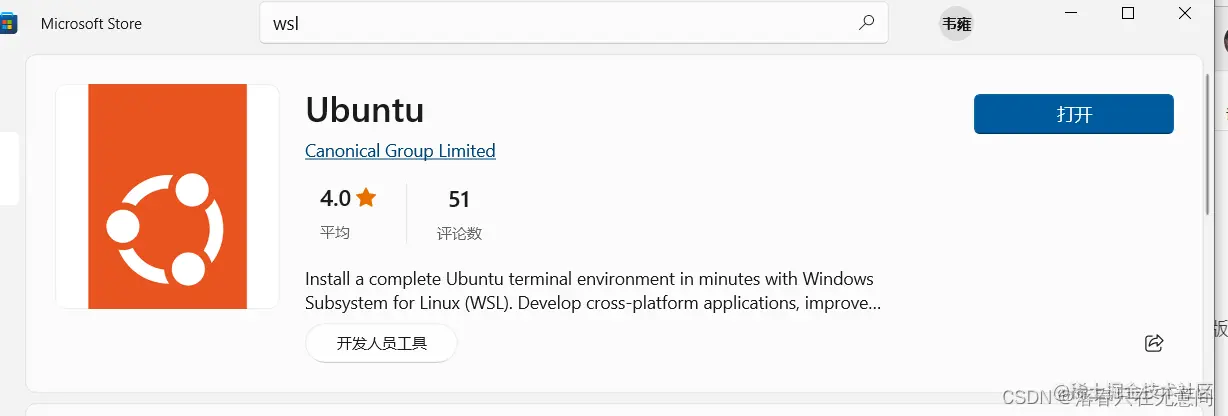
Task: Select the 开发人员工具 category tag
Action: (x=381, y=343)
